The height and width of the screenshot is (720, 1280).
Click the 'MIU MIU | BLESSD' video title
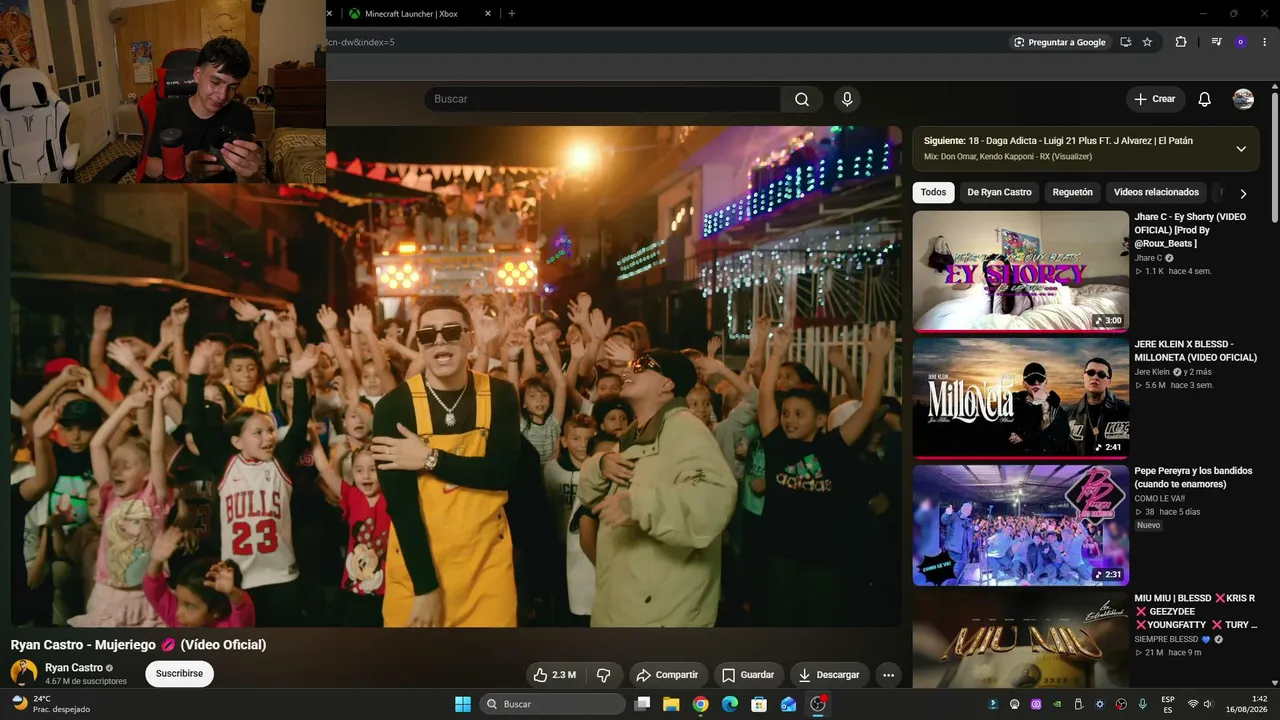point(1195,611)
